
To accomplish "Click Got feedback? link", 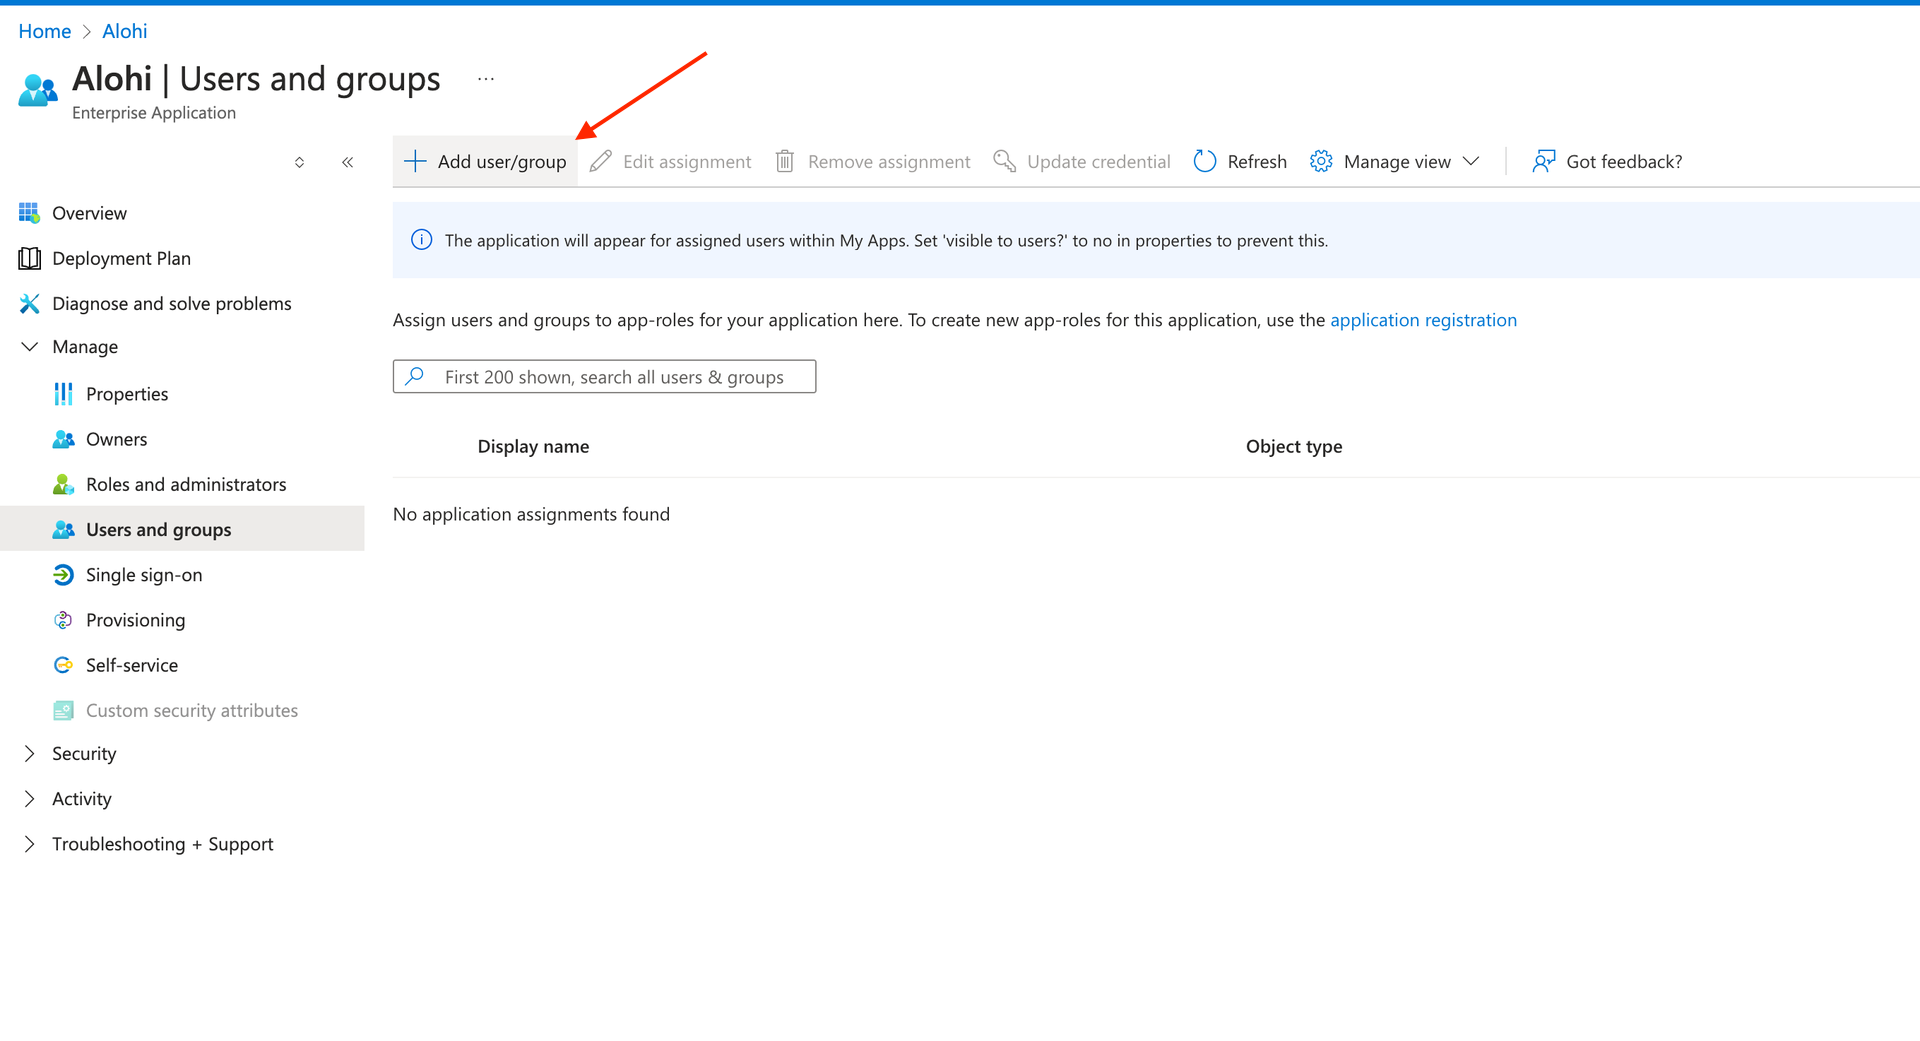I will 1624,161.
